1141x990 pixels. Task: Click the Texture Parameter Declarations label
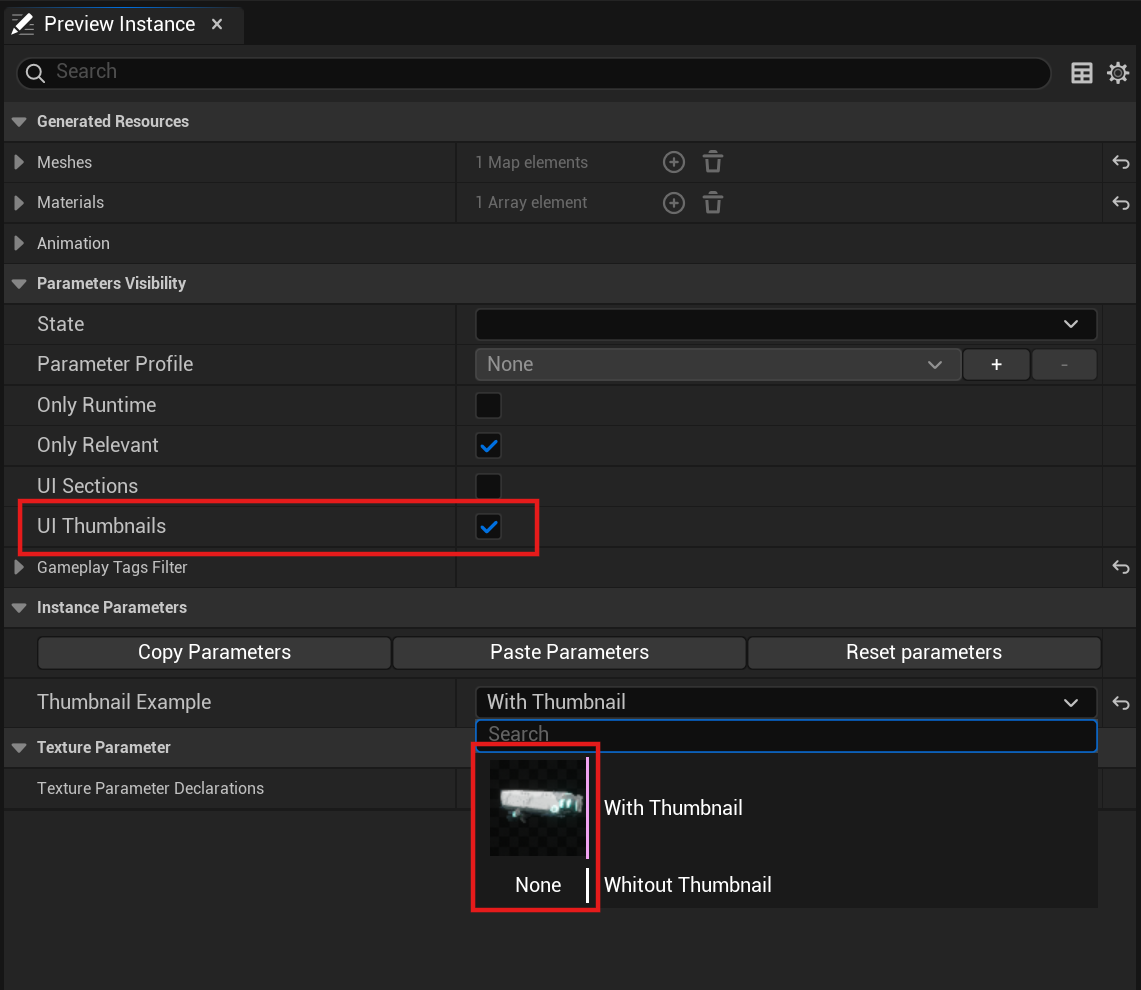click(151, 788)
